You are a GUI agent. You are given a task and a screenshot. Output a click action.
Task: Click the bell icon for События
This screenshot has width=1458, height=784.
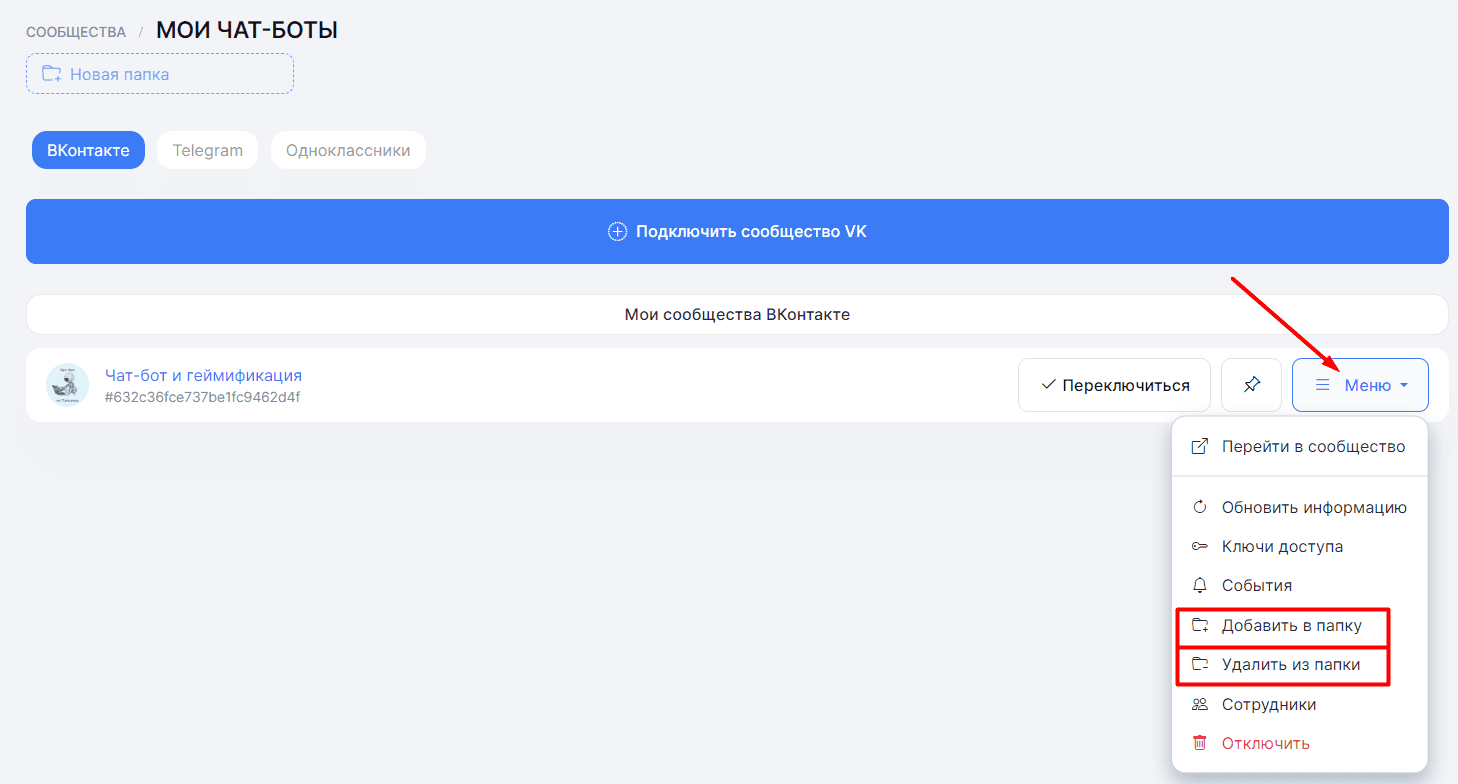click(1200, 586)
